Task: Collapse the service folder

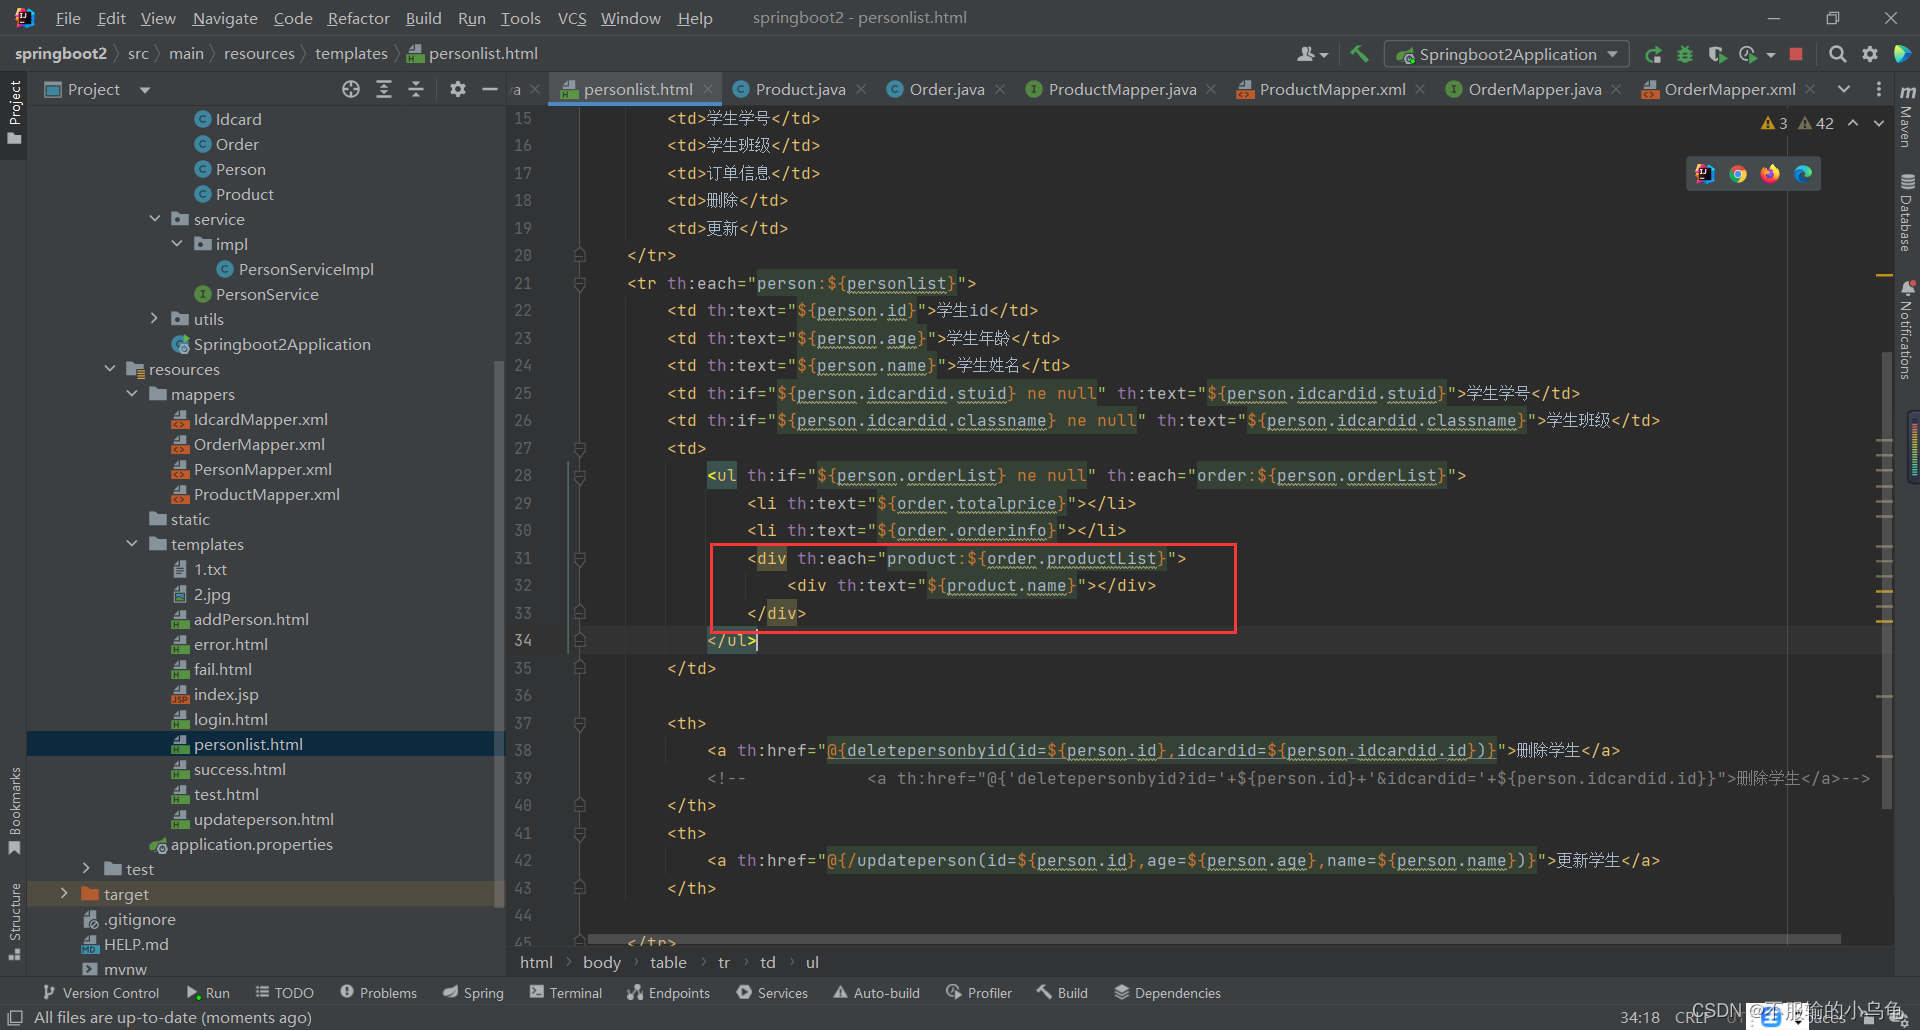Action: click(x=155, y=219)
